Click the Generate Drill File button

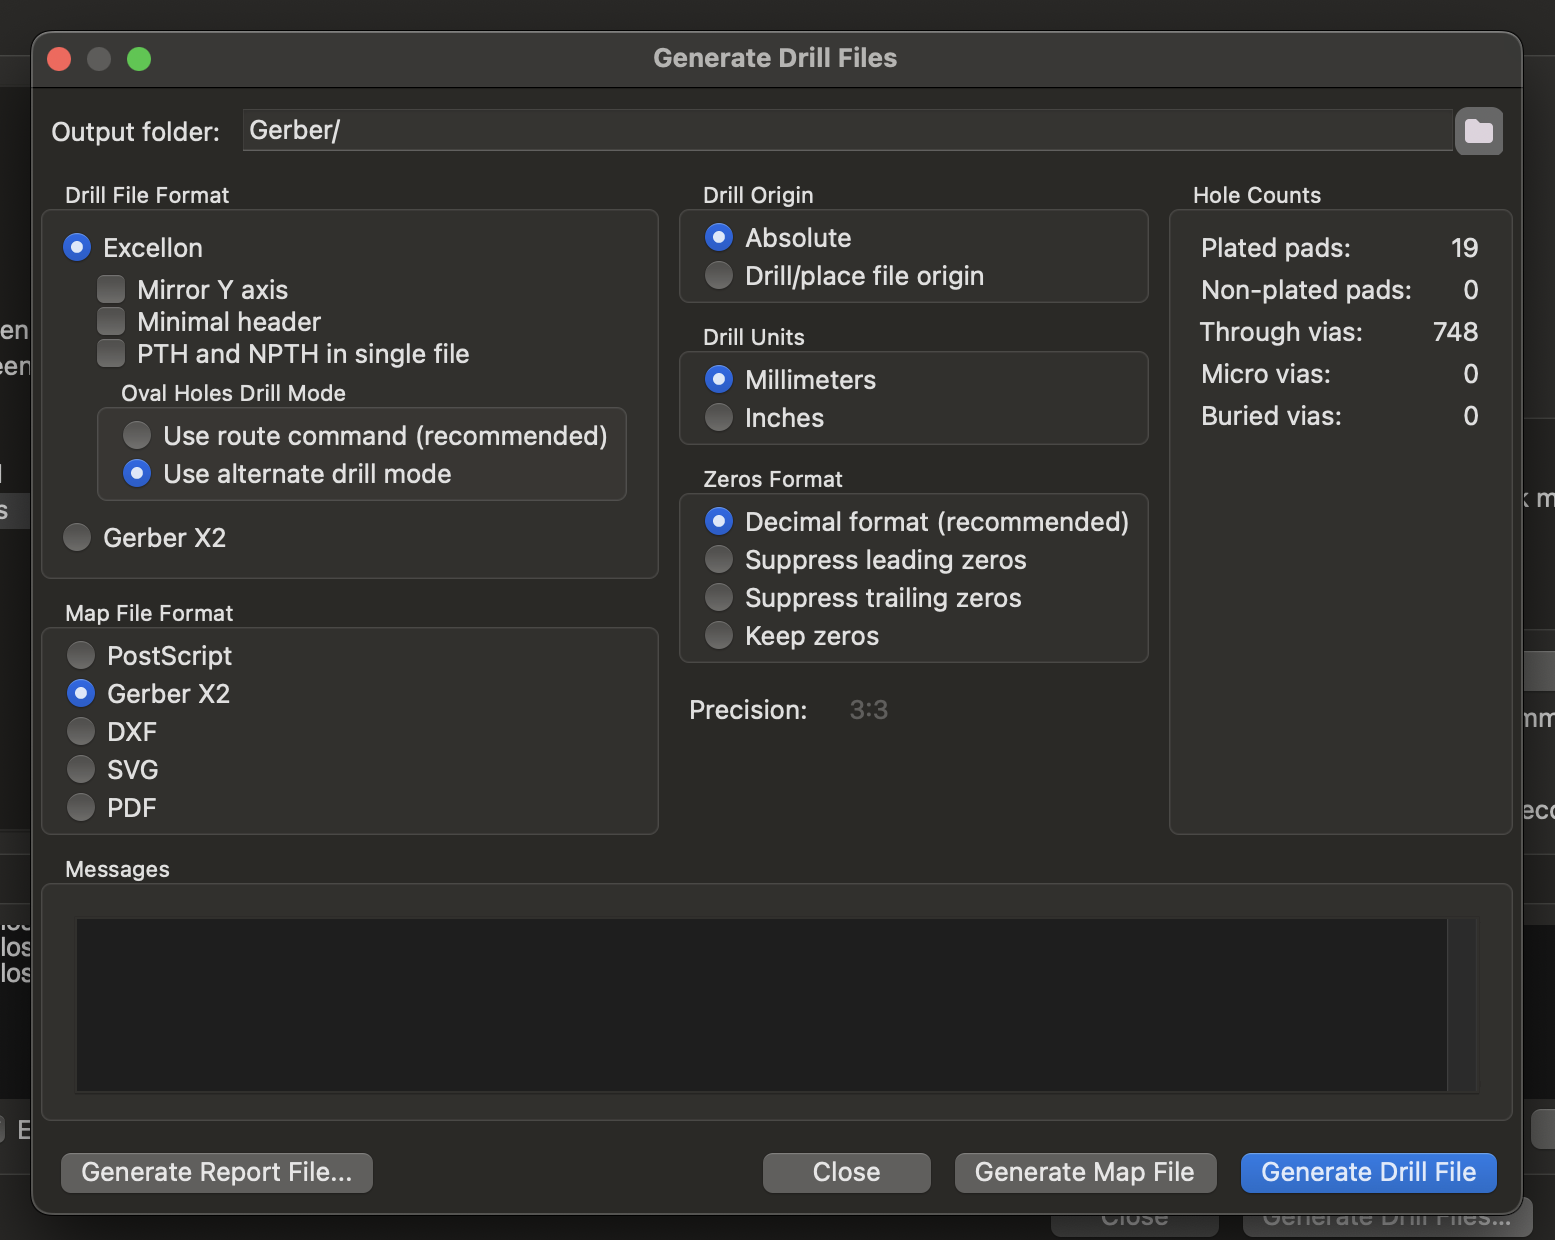pyautogui.click(x=1368, y=1172)
